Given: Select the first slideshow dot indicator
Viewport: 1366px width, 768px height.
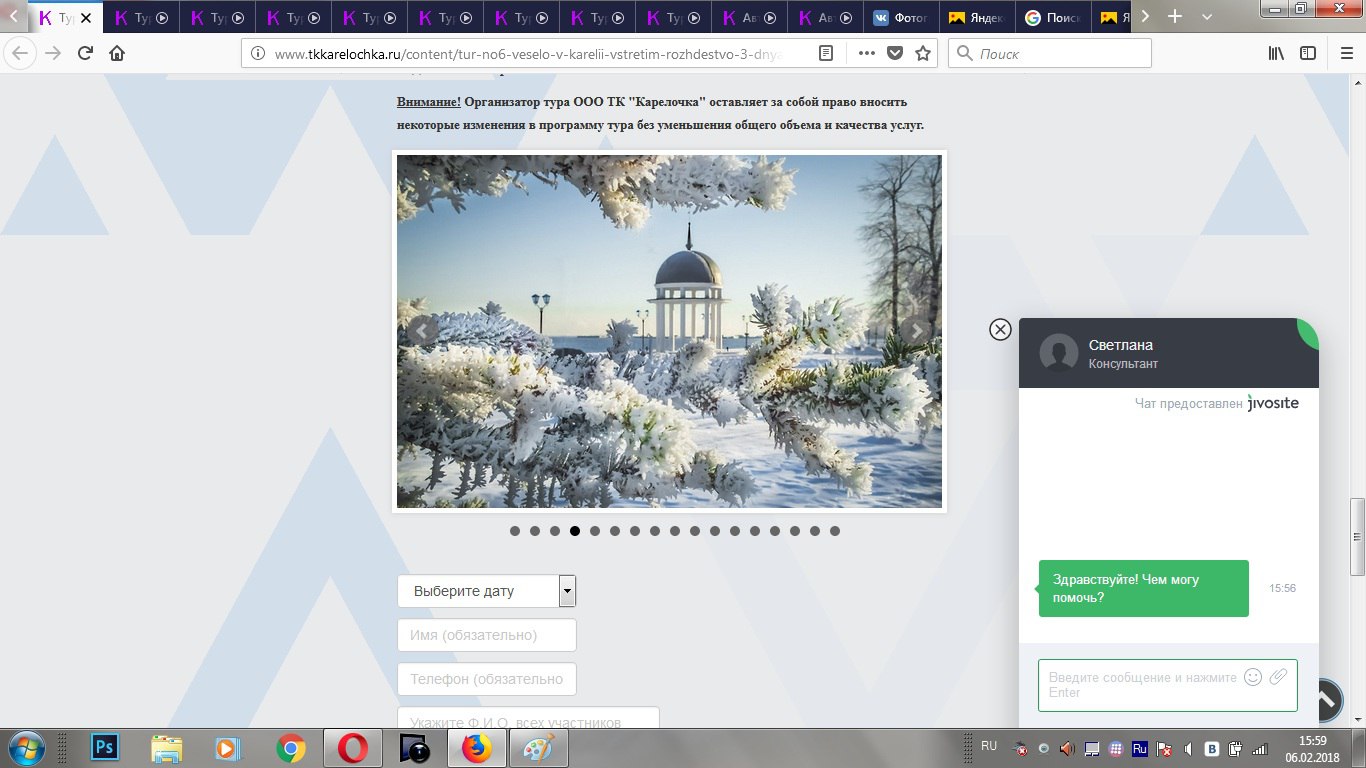Looking at the screenshot, I should (515, 531).
